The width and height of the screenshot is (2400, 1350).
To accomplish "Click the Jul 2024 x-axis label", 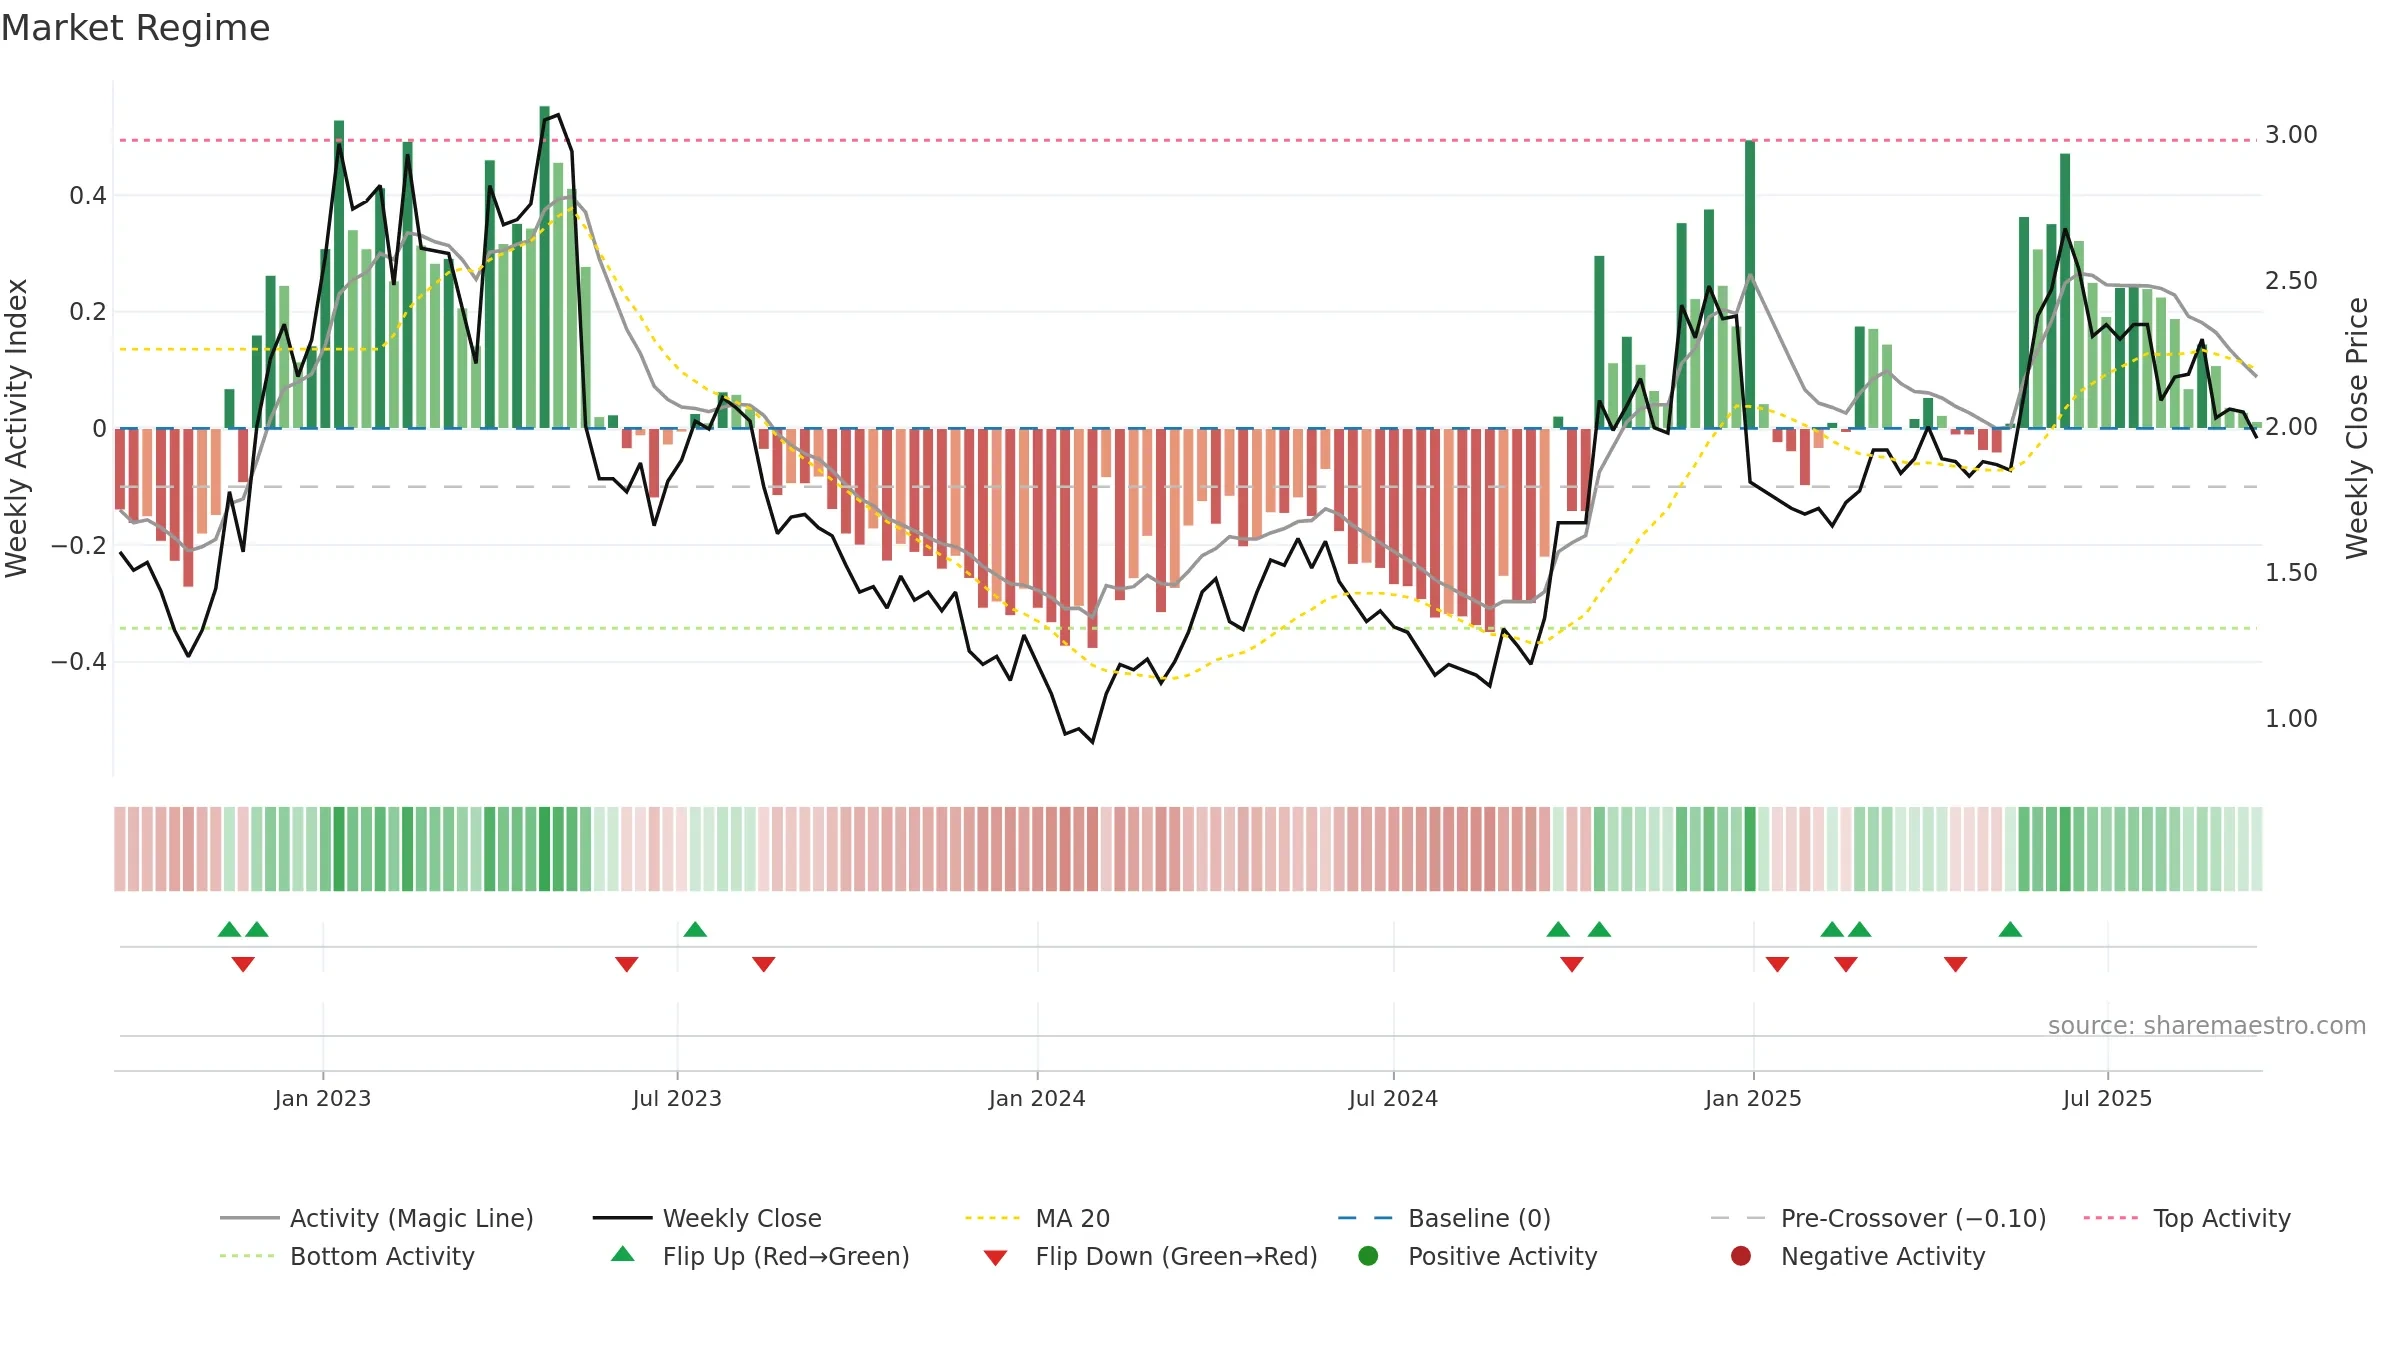I will tap(1393, 1098).
